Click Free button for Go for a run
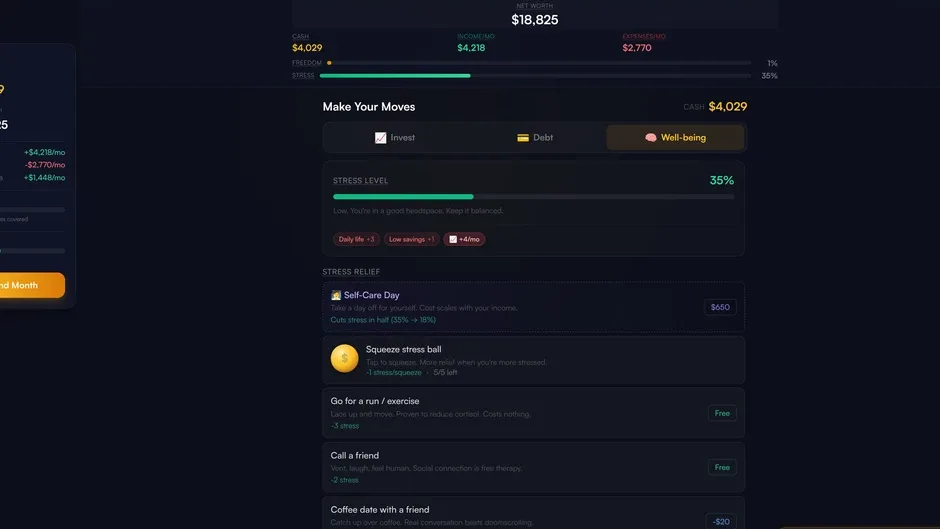Screen dimensions: 940x529 [x=722, y=413]
